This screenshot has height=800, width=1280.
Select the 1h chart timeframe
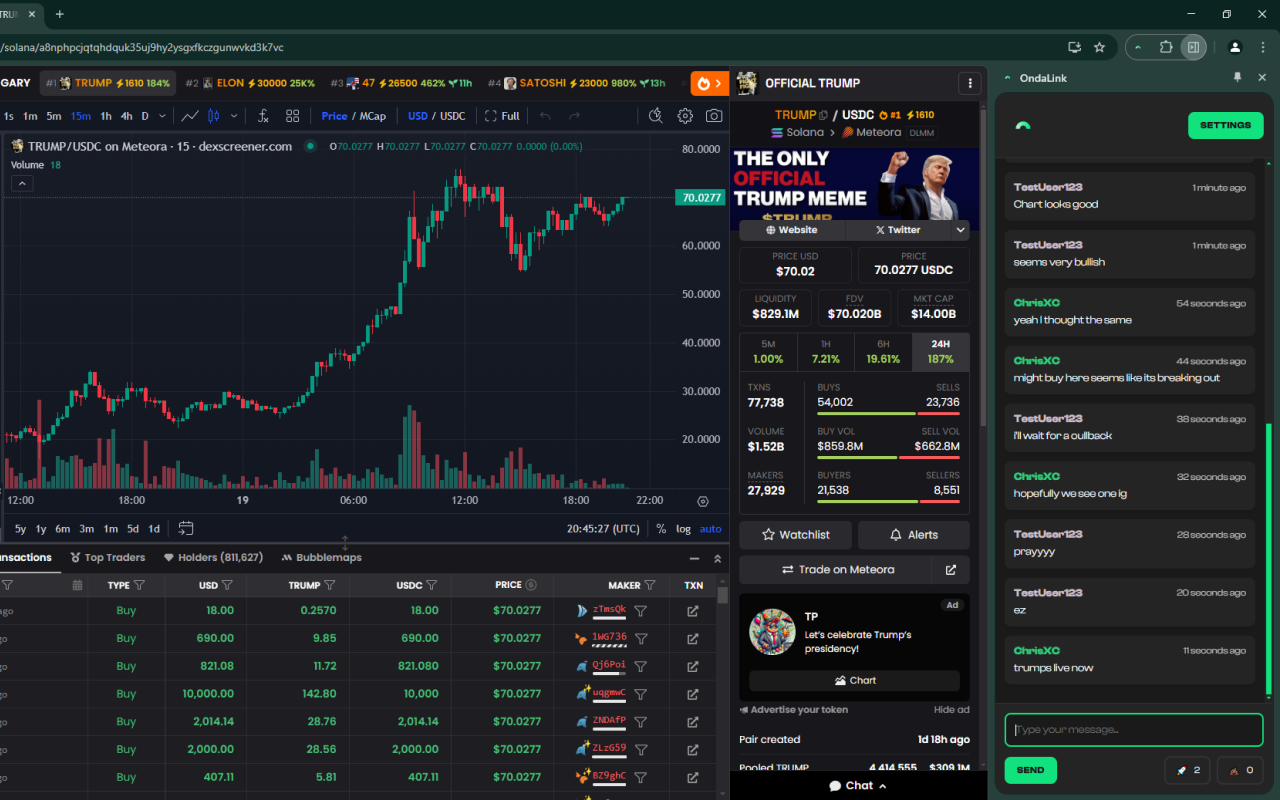click(106, 116)
